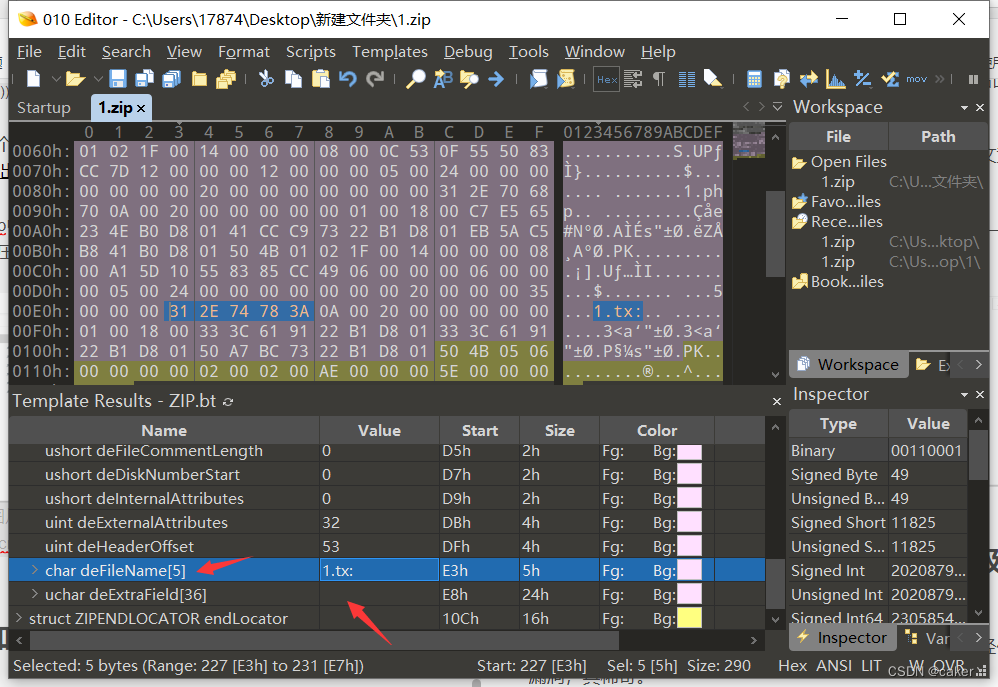Open the Calculator tool icon
The width and height of the screenshot is (998, 687).
click(754, 79)
